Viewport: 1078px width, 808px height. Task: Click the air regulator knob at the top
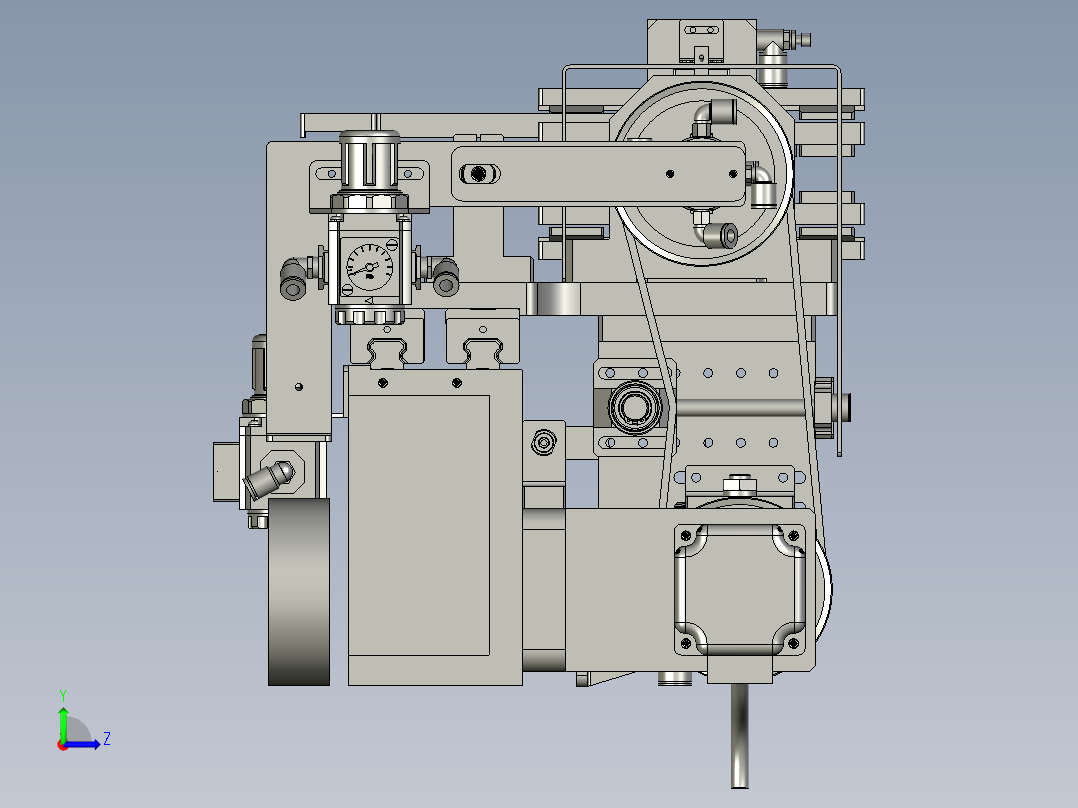[368, 160]
